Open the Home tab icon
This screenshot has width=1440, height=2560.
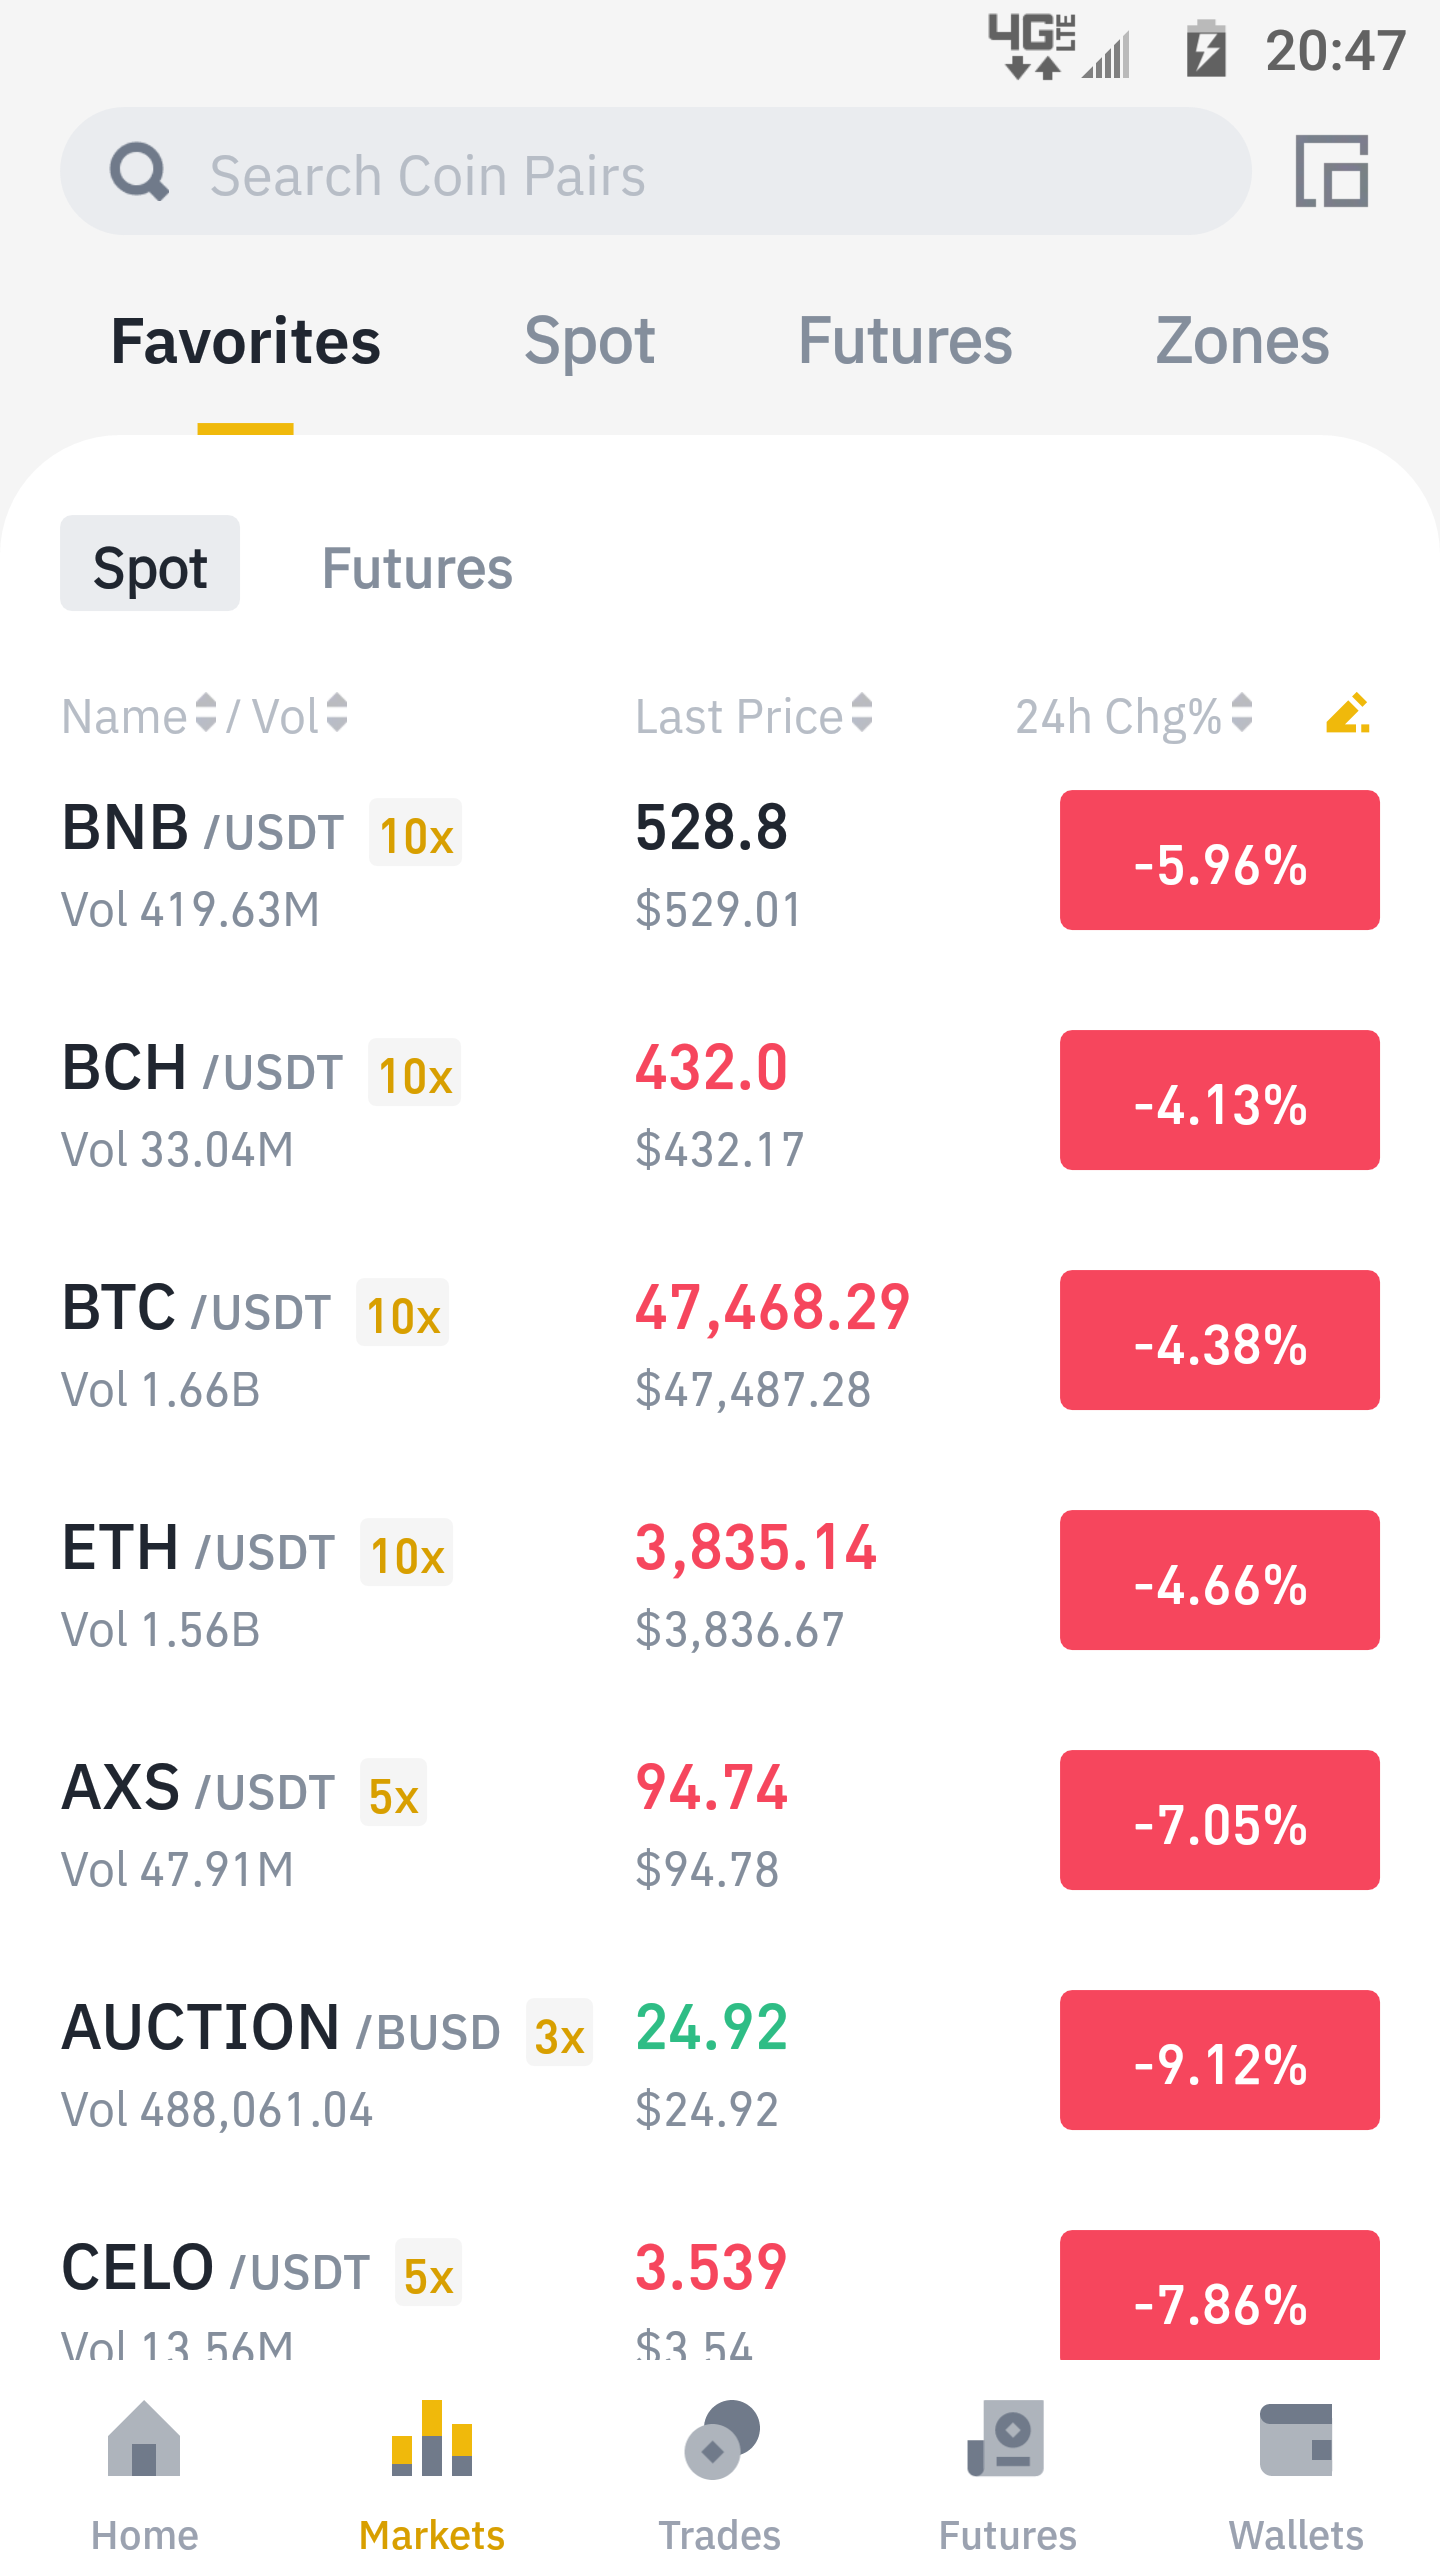pyautogui.click(x=144, y=2438)
